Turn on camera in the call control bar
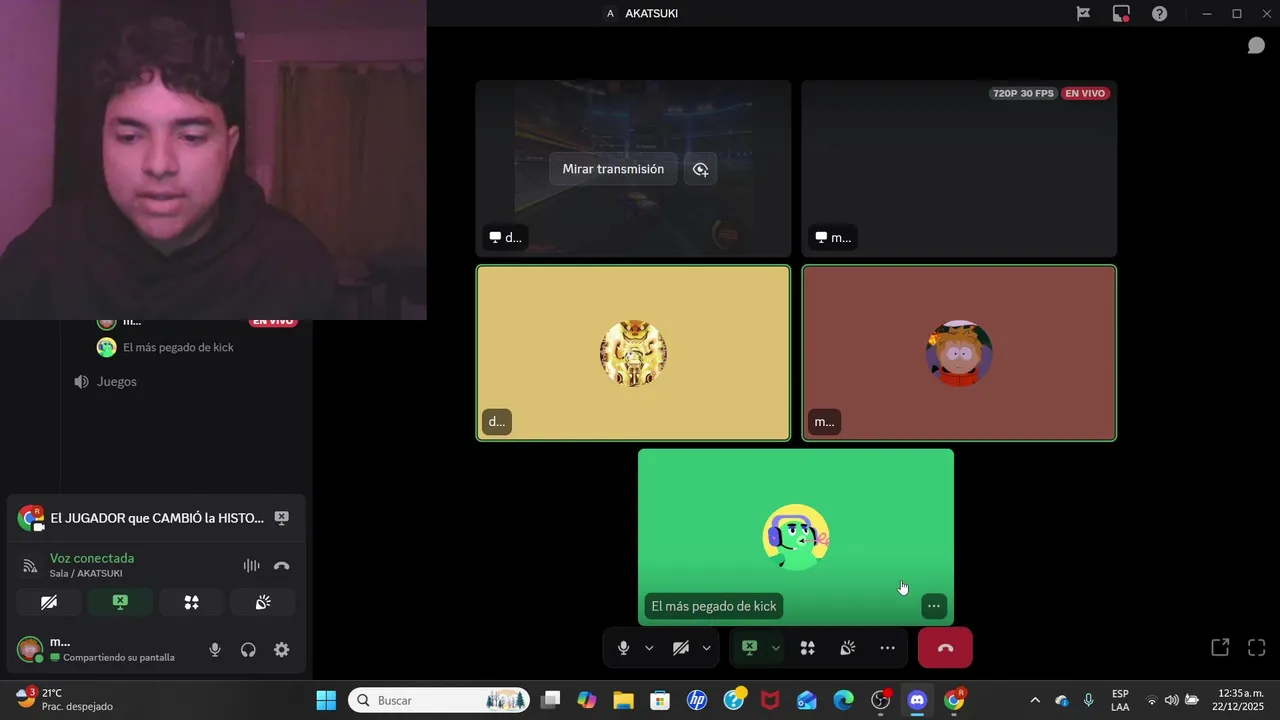Image resolution: width=1280 pixels, height=720 pixels. pos(681,648)
